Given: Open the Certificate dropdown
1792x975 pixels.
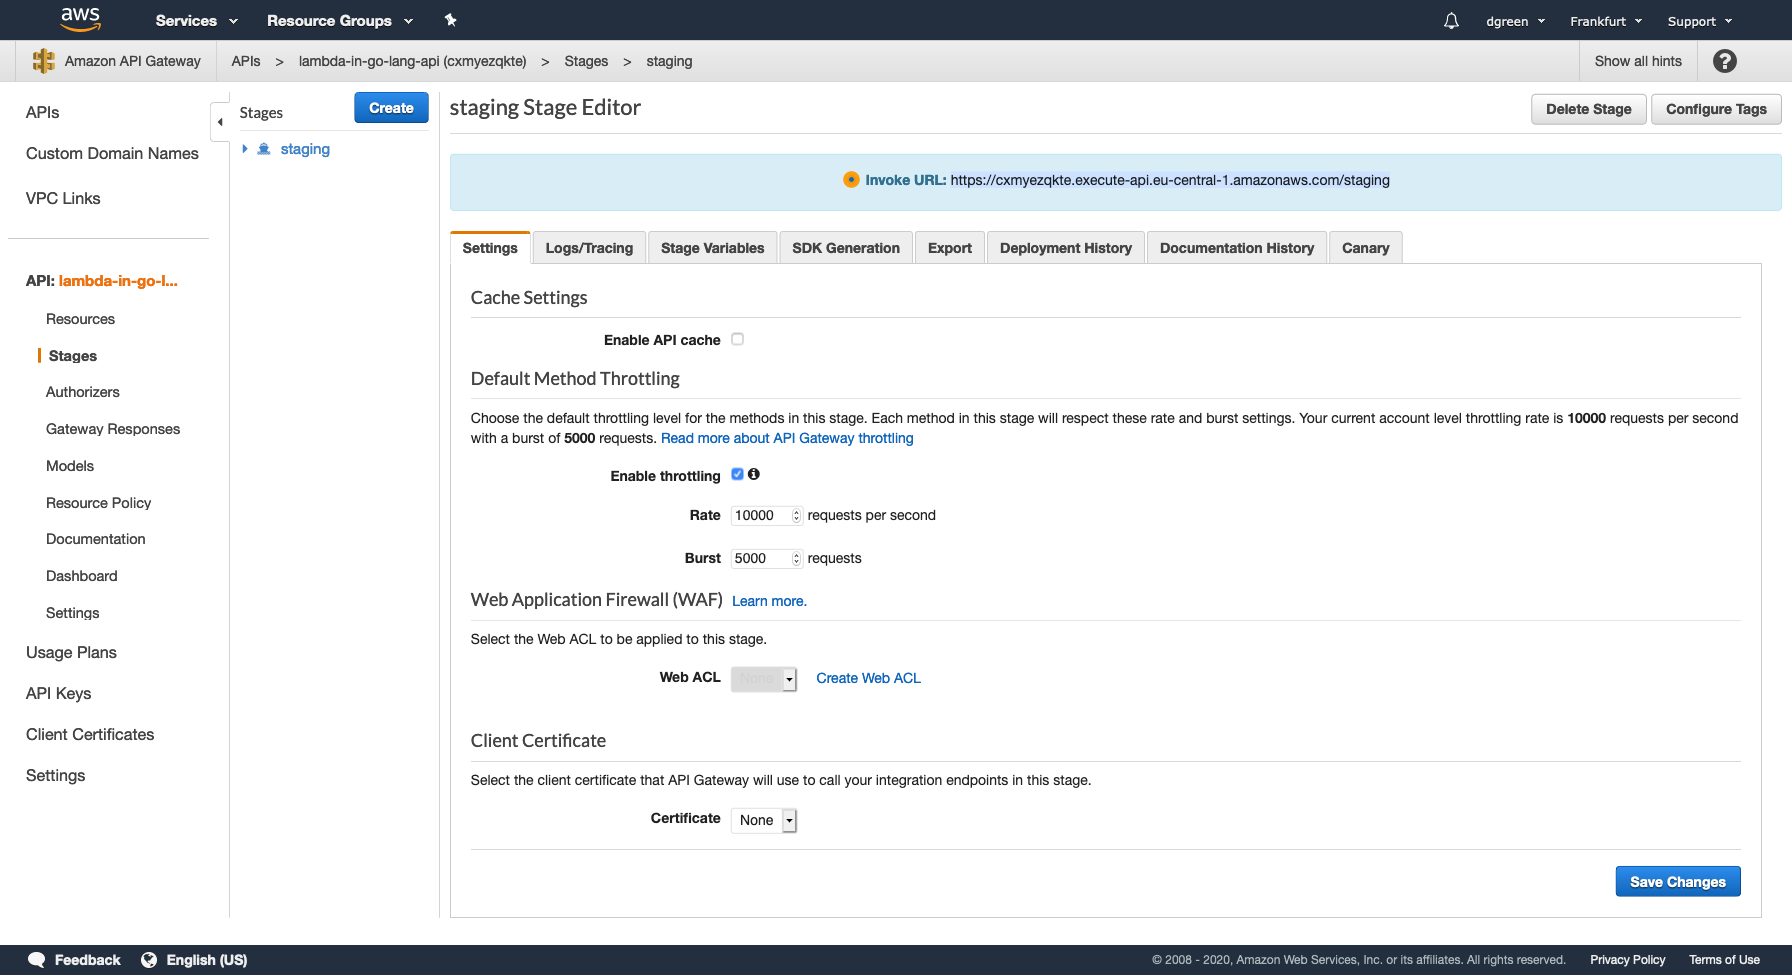Looking at the screenshot, I should tap(764, 820).
